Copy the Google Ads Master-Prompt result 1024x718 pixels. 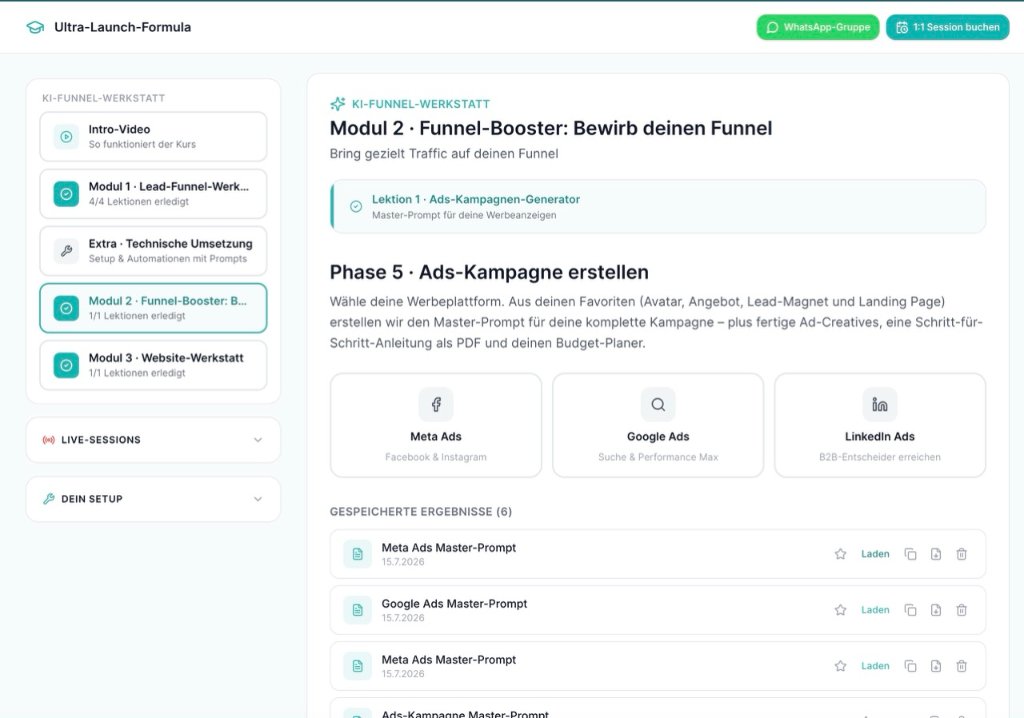click(910, 610)
